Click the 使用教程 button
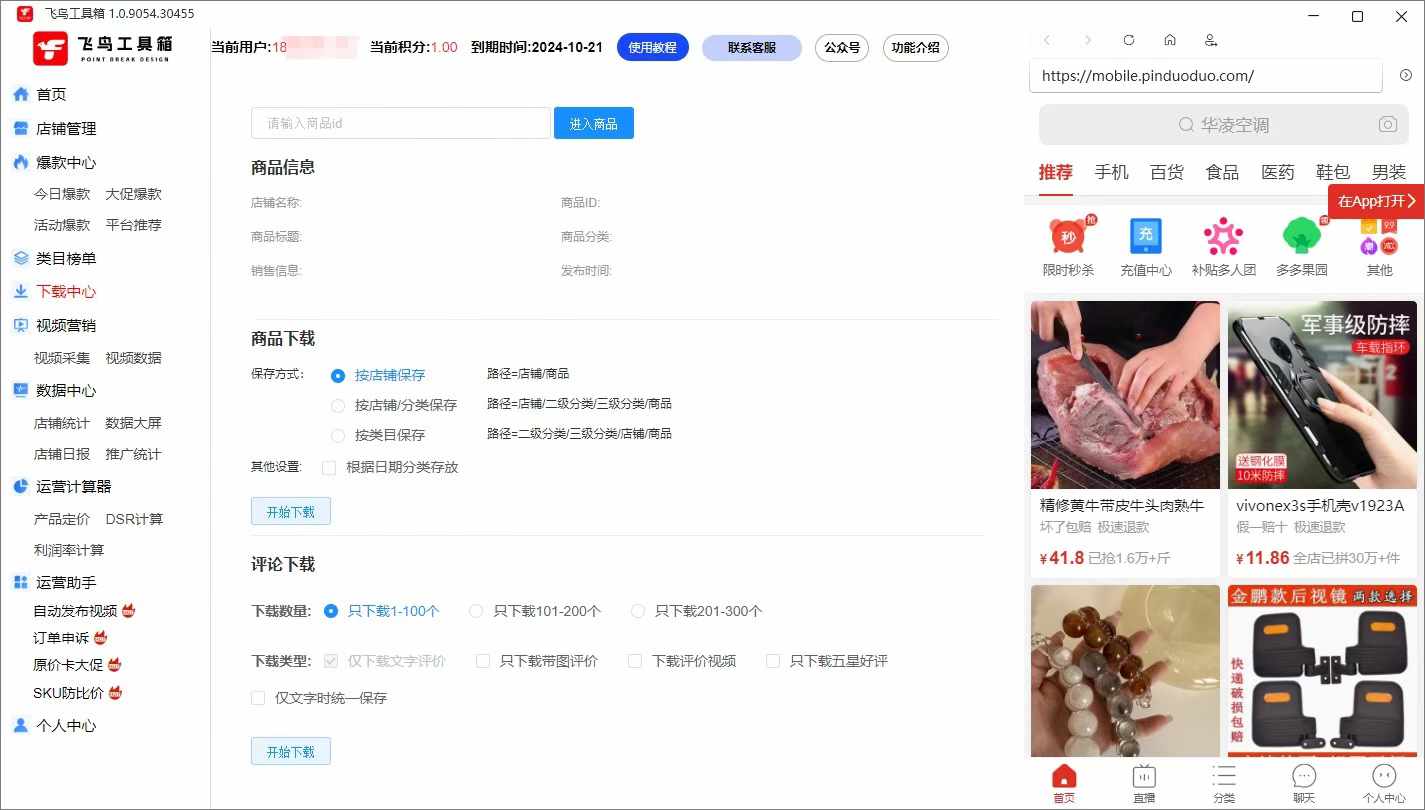This screenshot has height=810, width=1425. tap(652, 47)
